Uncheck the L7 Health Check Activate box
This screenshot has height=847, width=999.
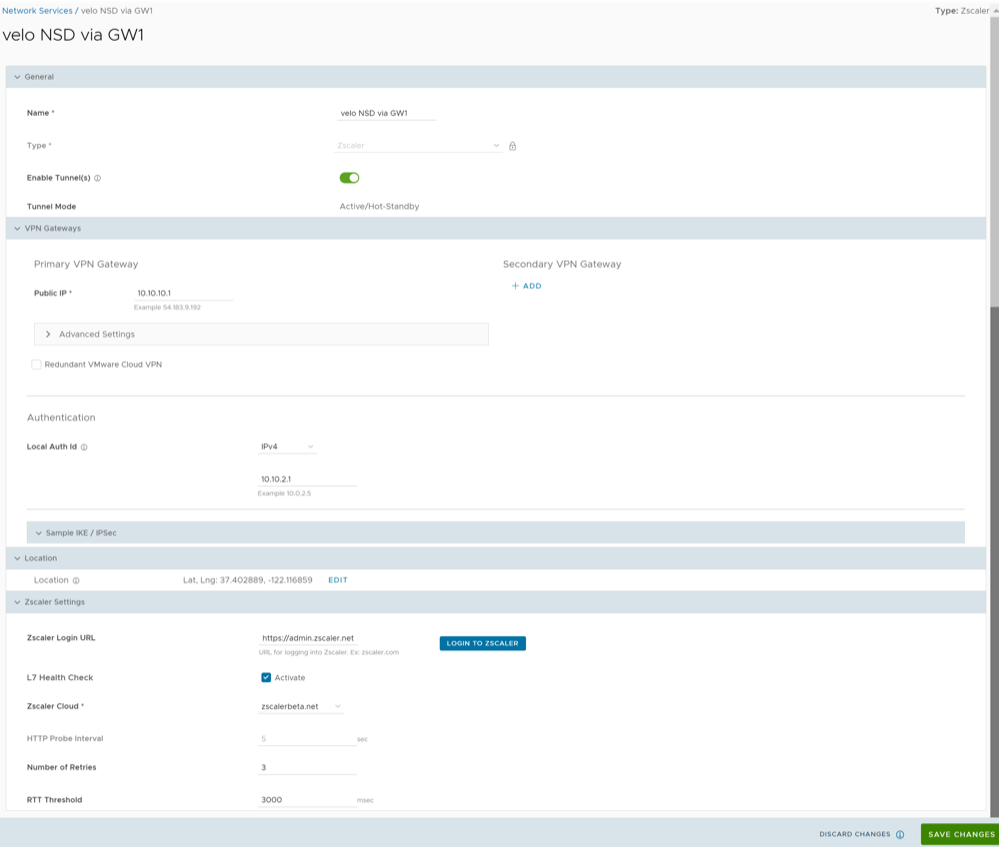pos(266,677)
